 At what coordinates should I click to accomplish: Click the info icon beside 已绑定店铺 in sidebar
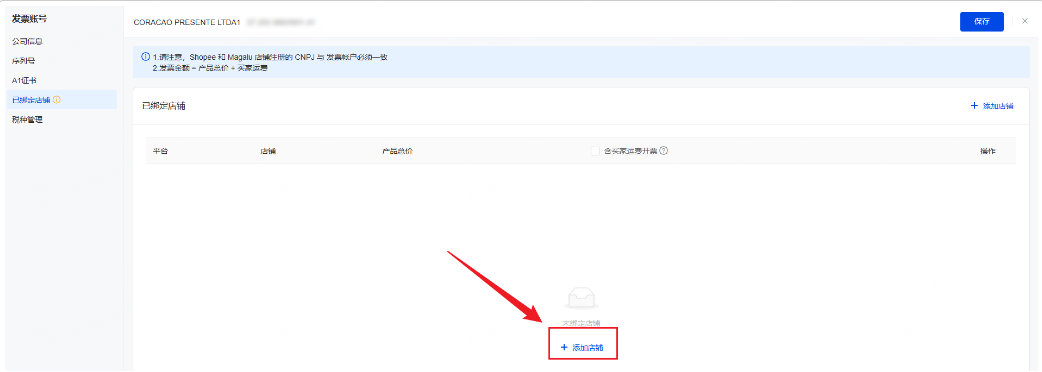point(56,100)
